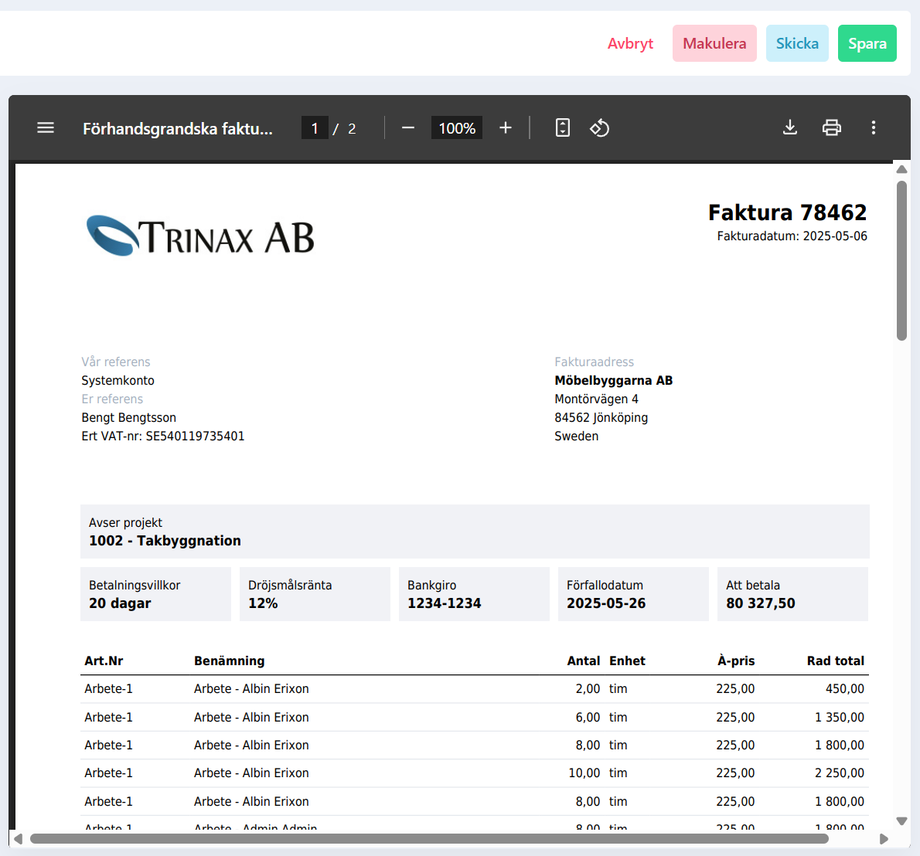This screenshot has height=856, width=920.
Task: Click the scroll right arrow
Action: coord(884,838)
